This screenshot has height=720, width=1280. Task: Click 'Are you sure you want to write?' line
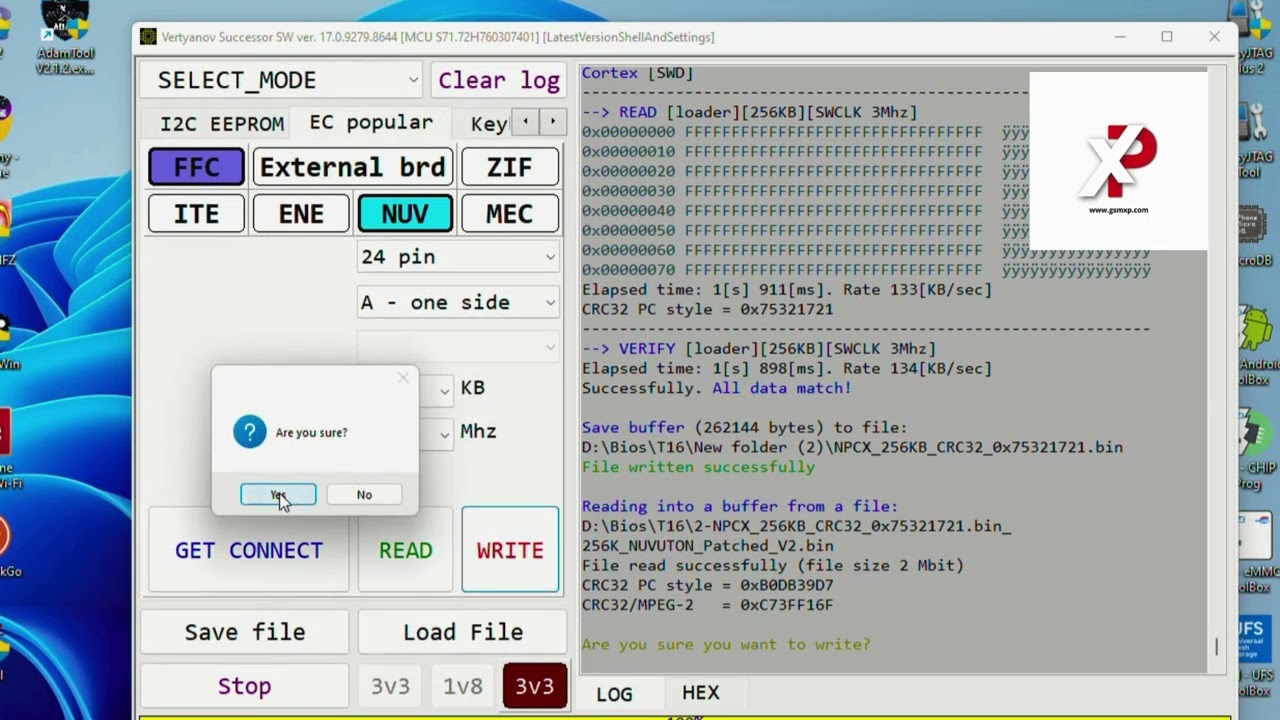coord(726,644)
